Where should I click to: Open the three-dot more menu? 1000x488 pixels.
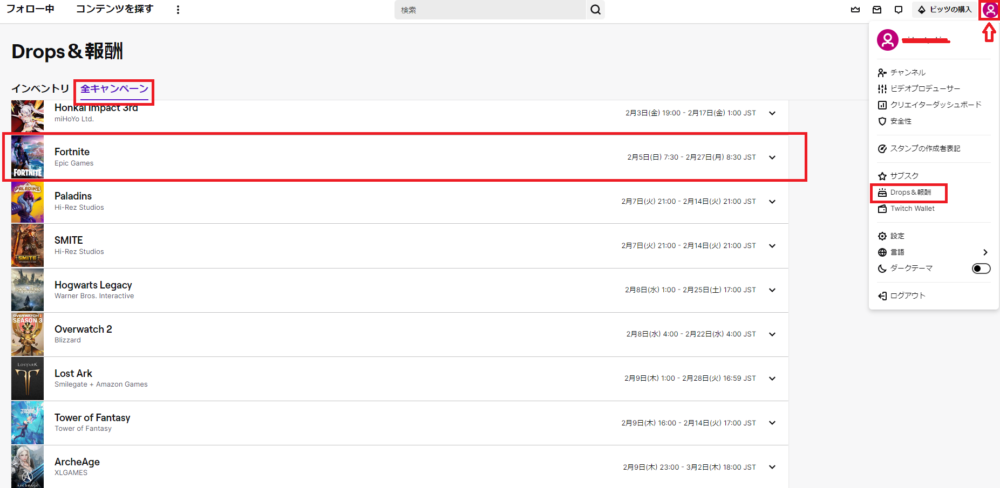click(178, 10)
